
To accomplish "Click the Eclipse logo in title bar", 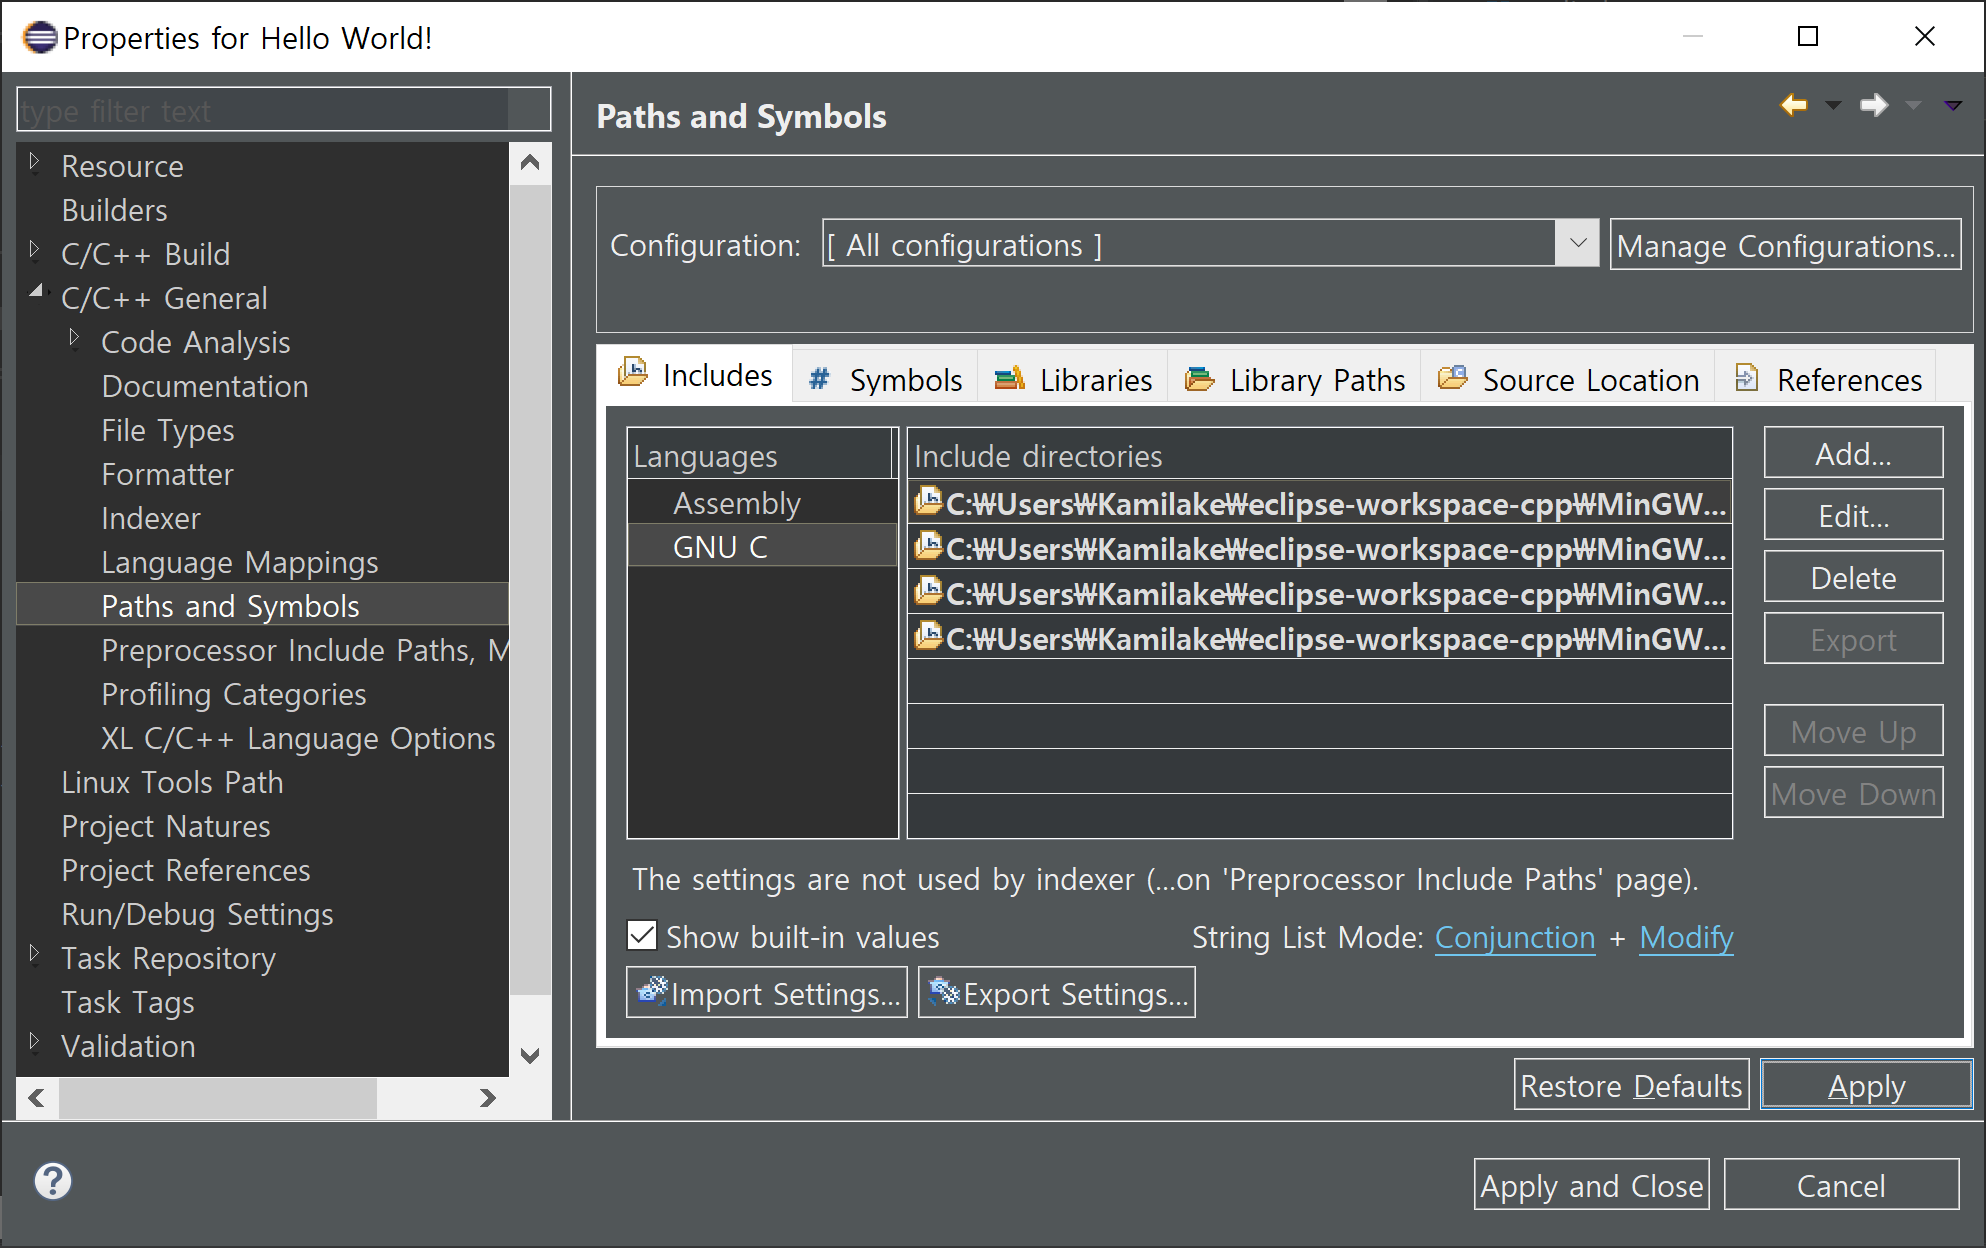I will click(x=40, y=37).
